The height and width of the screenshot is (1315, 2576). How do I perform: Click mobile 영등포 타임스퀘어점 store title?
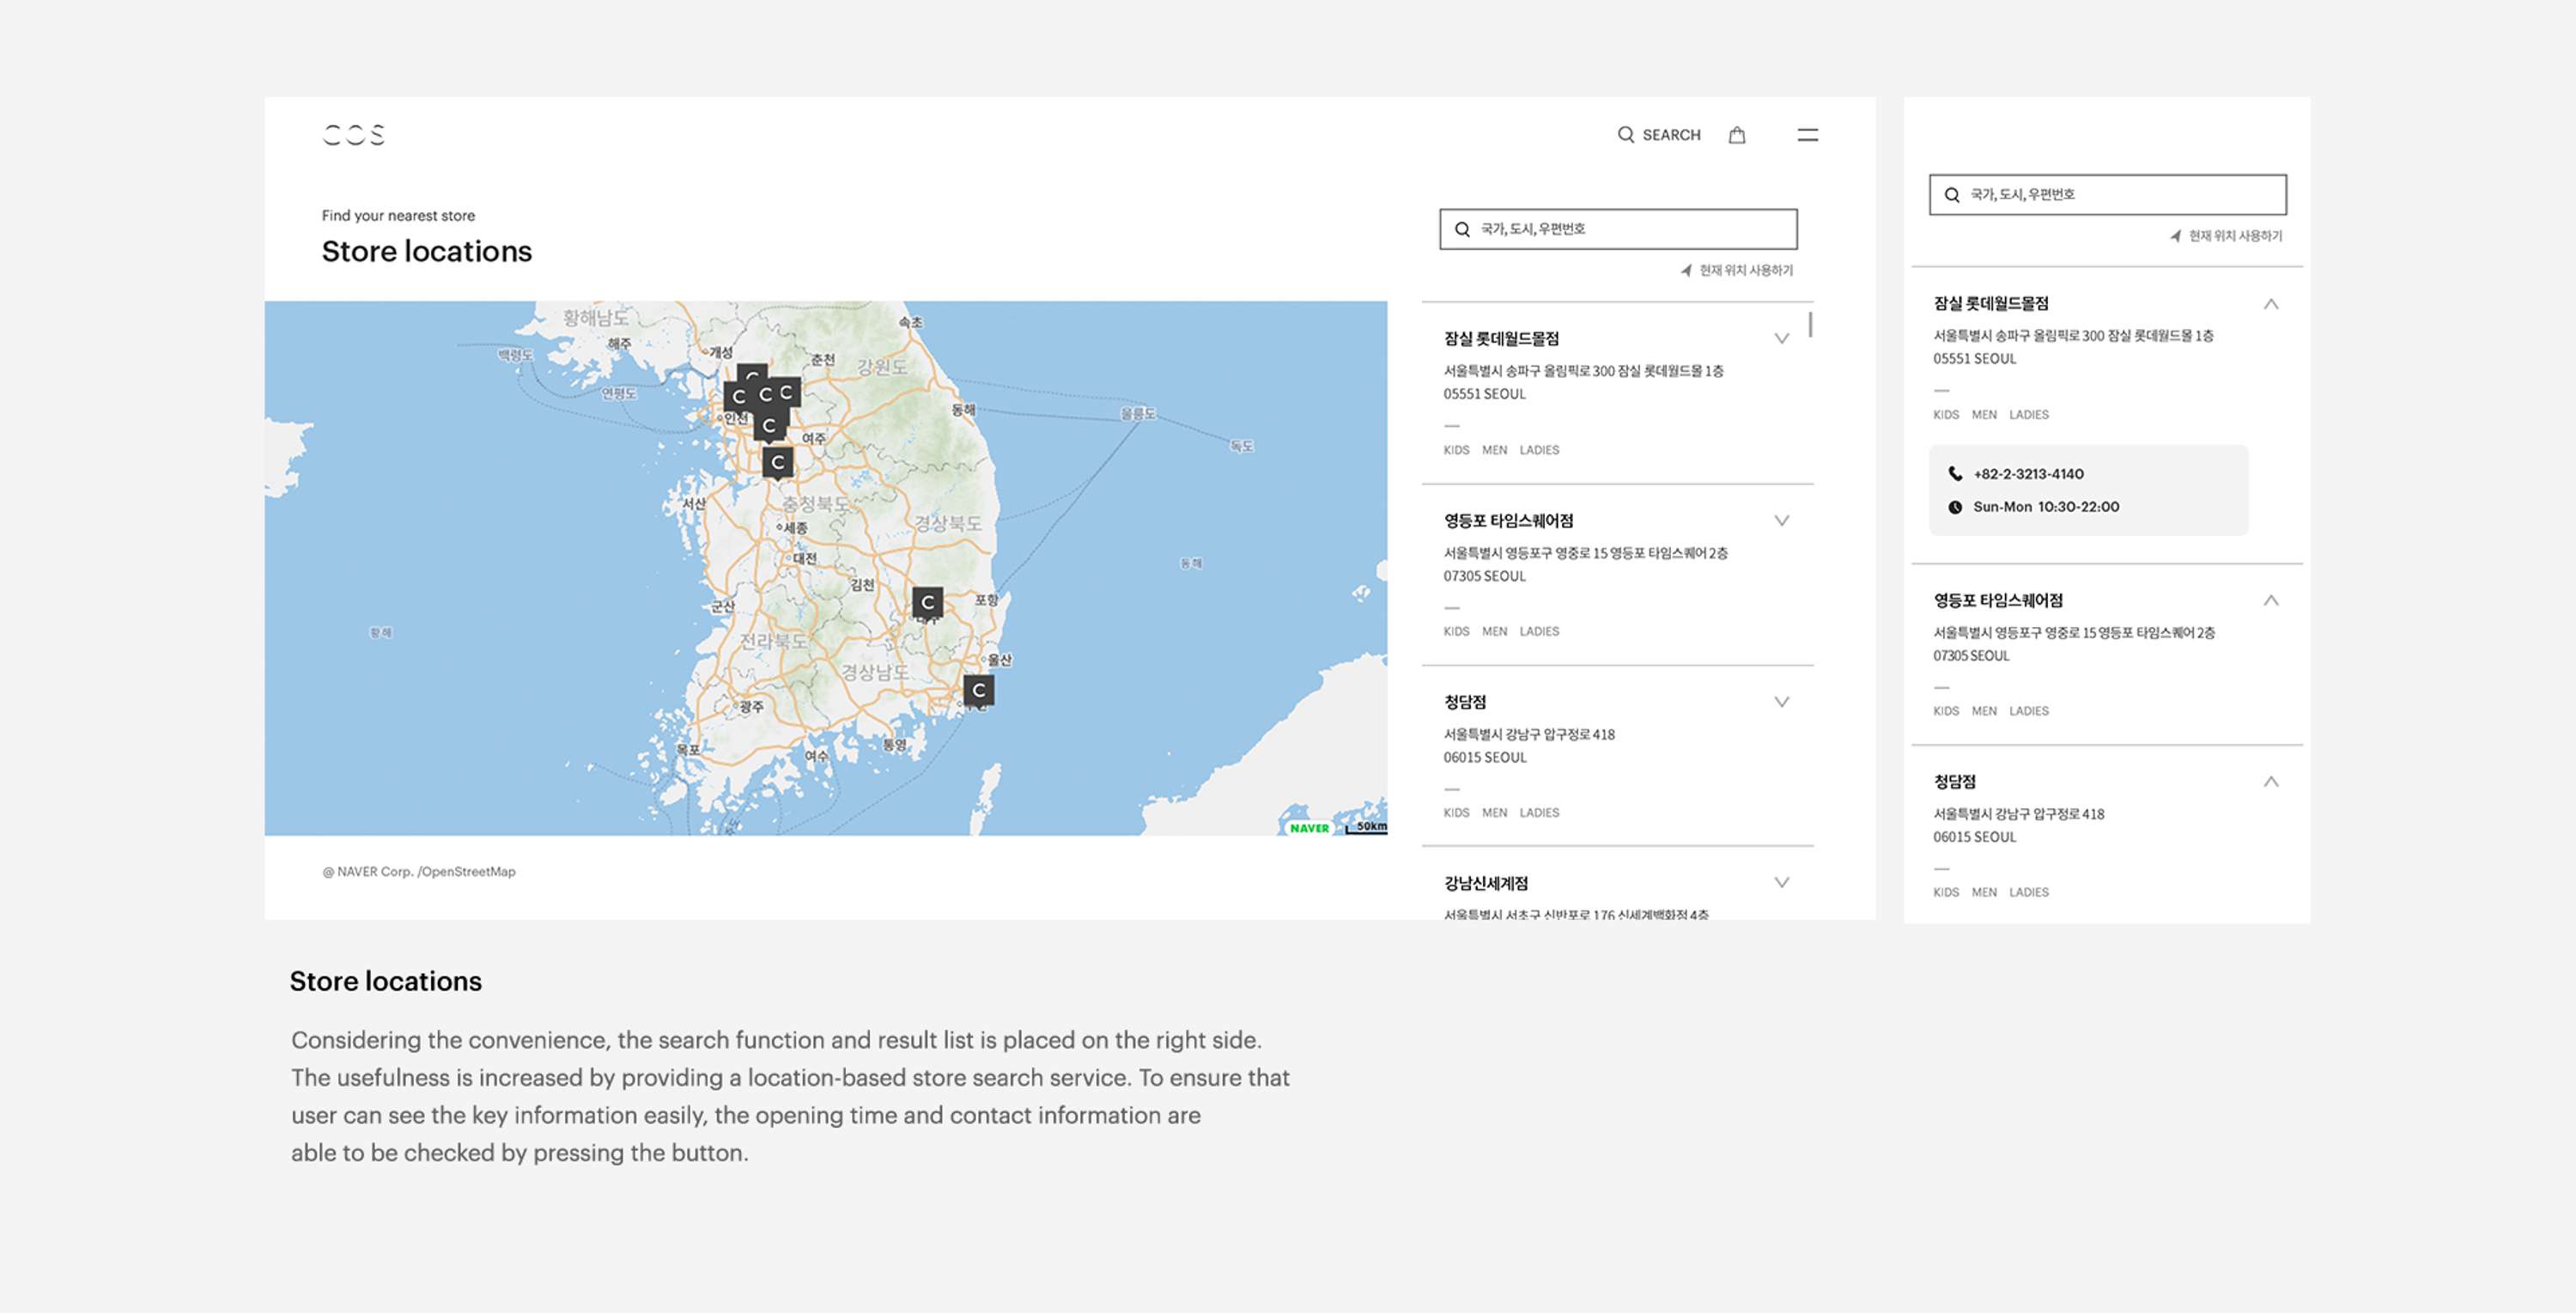(x=1998, y=600)
